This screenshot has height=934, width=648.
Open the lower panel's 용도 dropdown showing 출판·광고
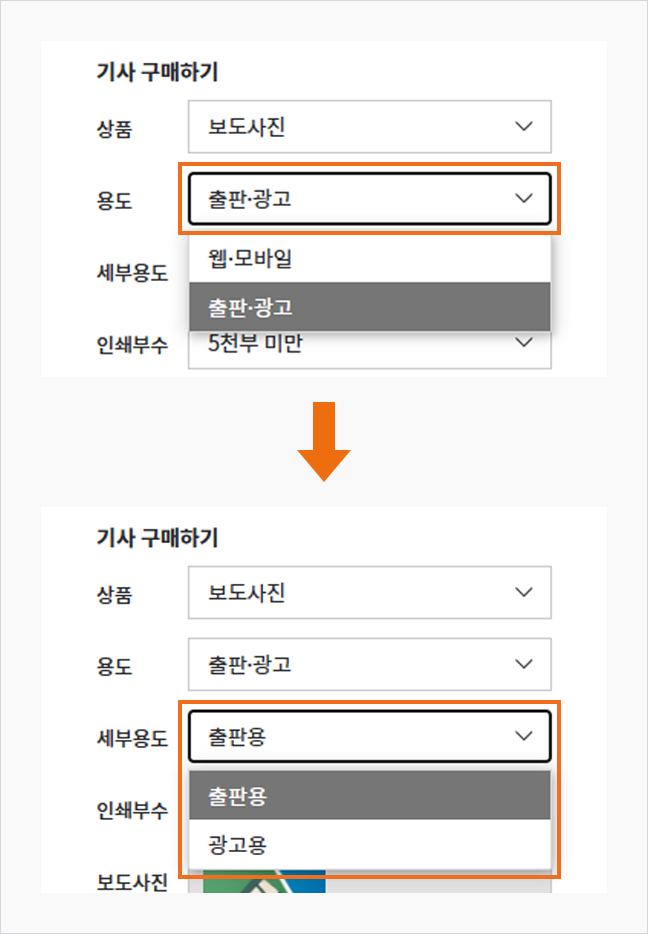tap(370, 664)
